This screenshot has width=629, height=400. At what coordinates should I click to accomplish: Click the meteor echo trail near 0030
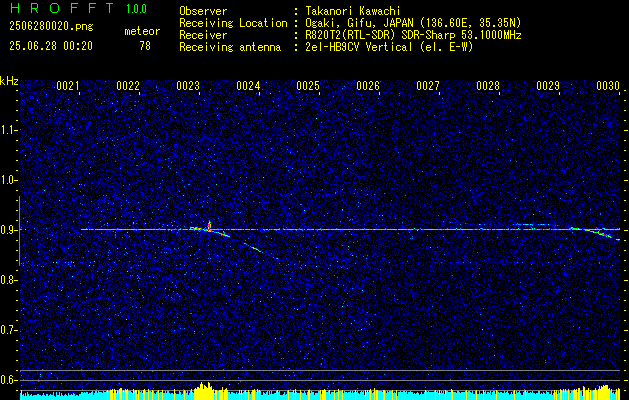coord(597,233)
